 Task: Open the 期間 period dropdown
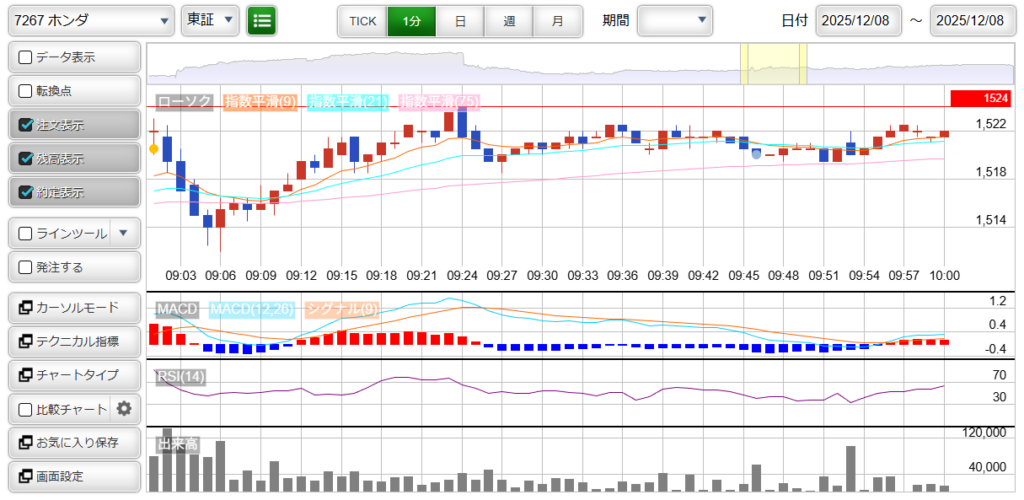coord(675,20)
